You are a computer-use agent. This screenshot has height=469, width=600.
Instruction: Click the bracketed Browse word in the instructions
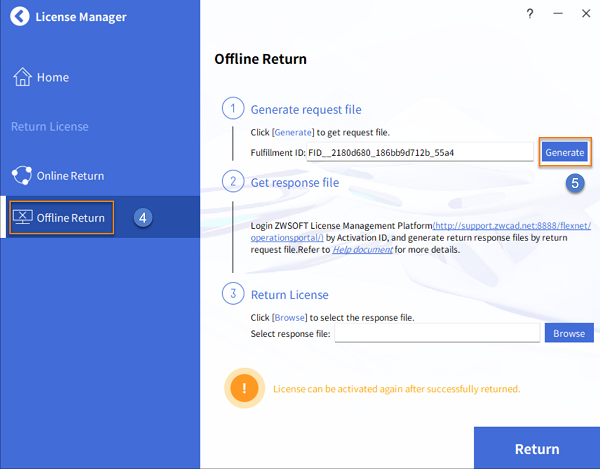290,318
